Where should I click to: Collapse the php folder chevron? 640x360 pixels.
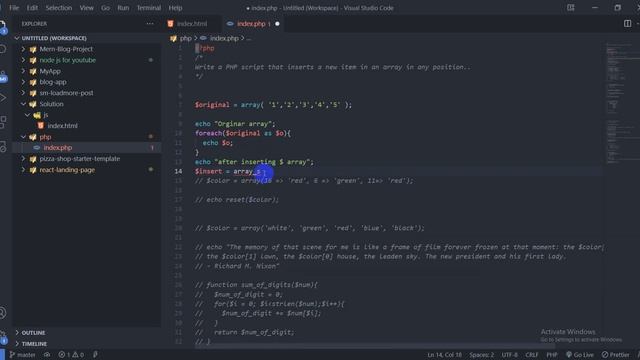pos(23,137)
